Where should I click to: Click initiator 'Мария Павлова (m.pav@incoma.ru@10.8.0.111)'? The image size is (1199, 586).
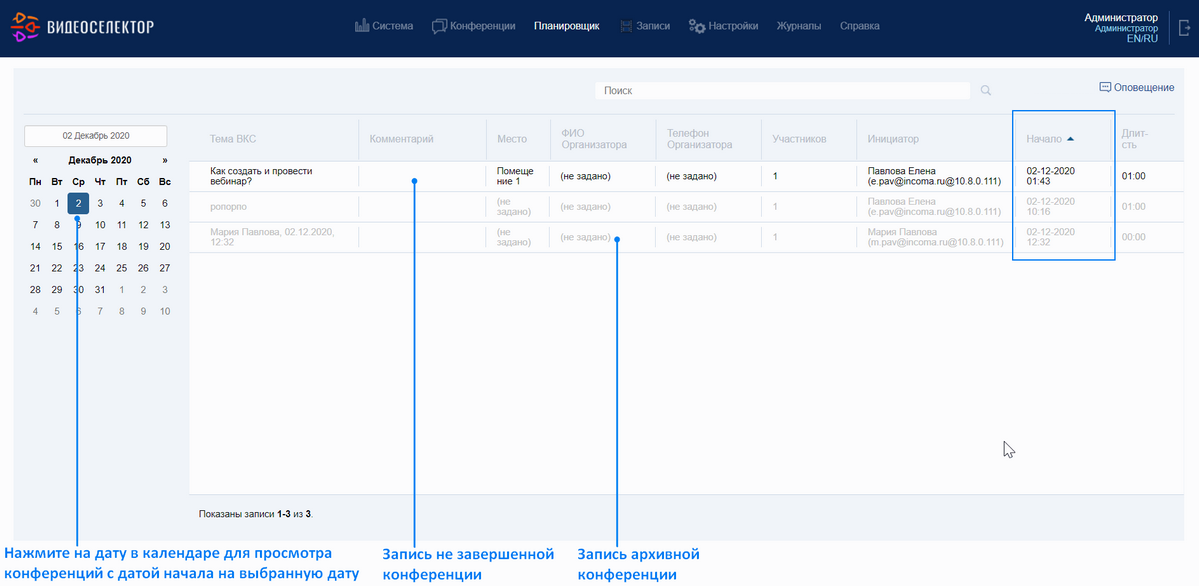935,237
